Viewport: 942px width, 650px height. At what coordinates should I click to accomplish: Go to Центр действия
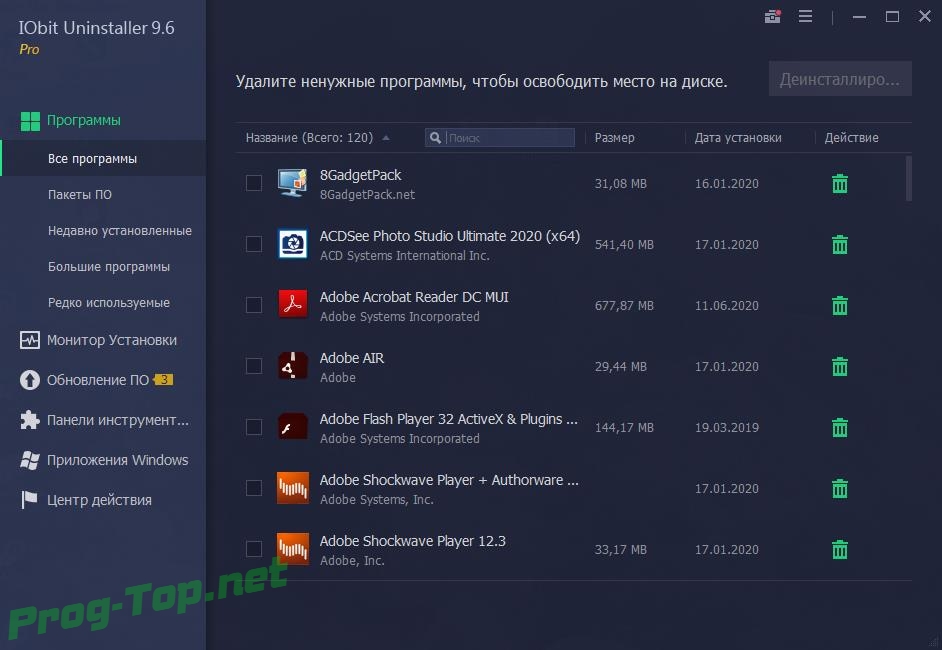99,500
